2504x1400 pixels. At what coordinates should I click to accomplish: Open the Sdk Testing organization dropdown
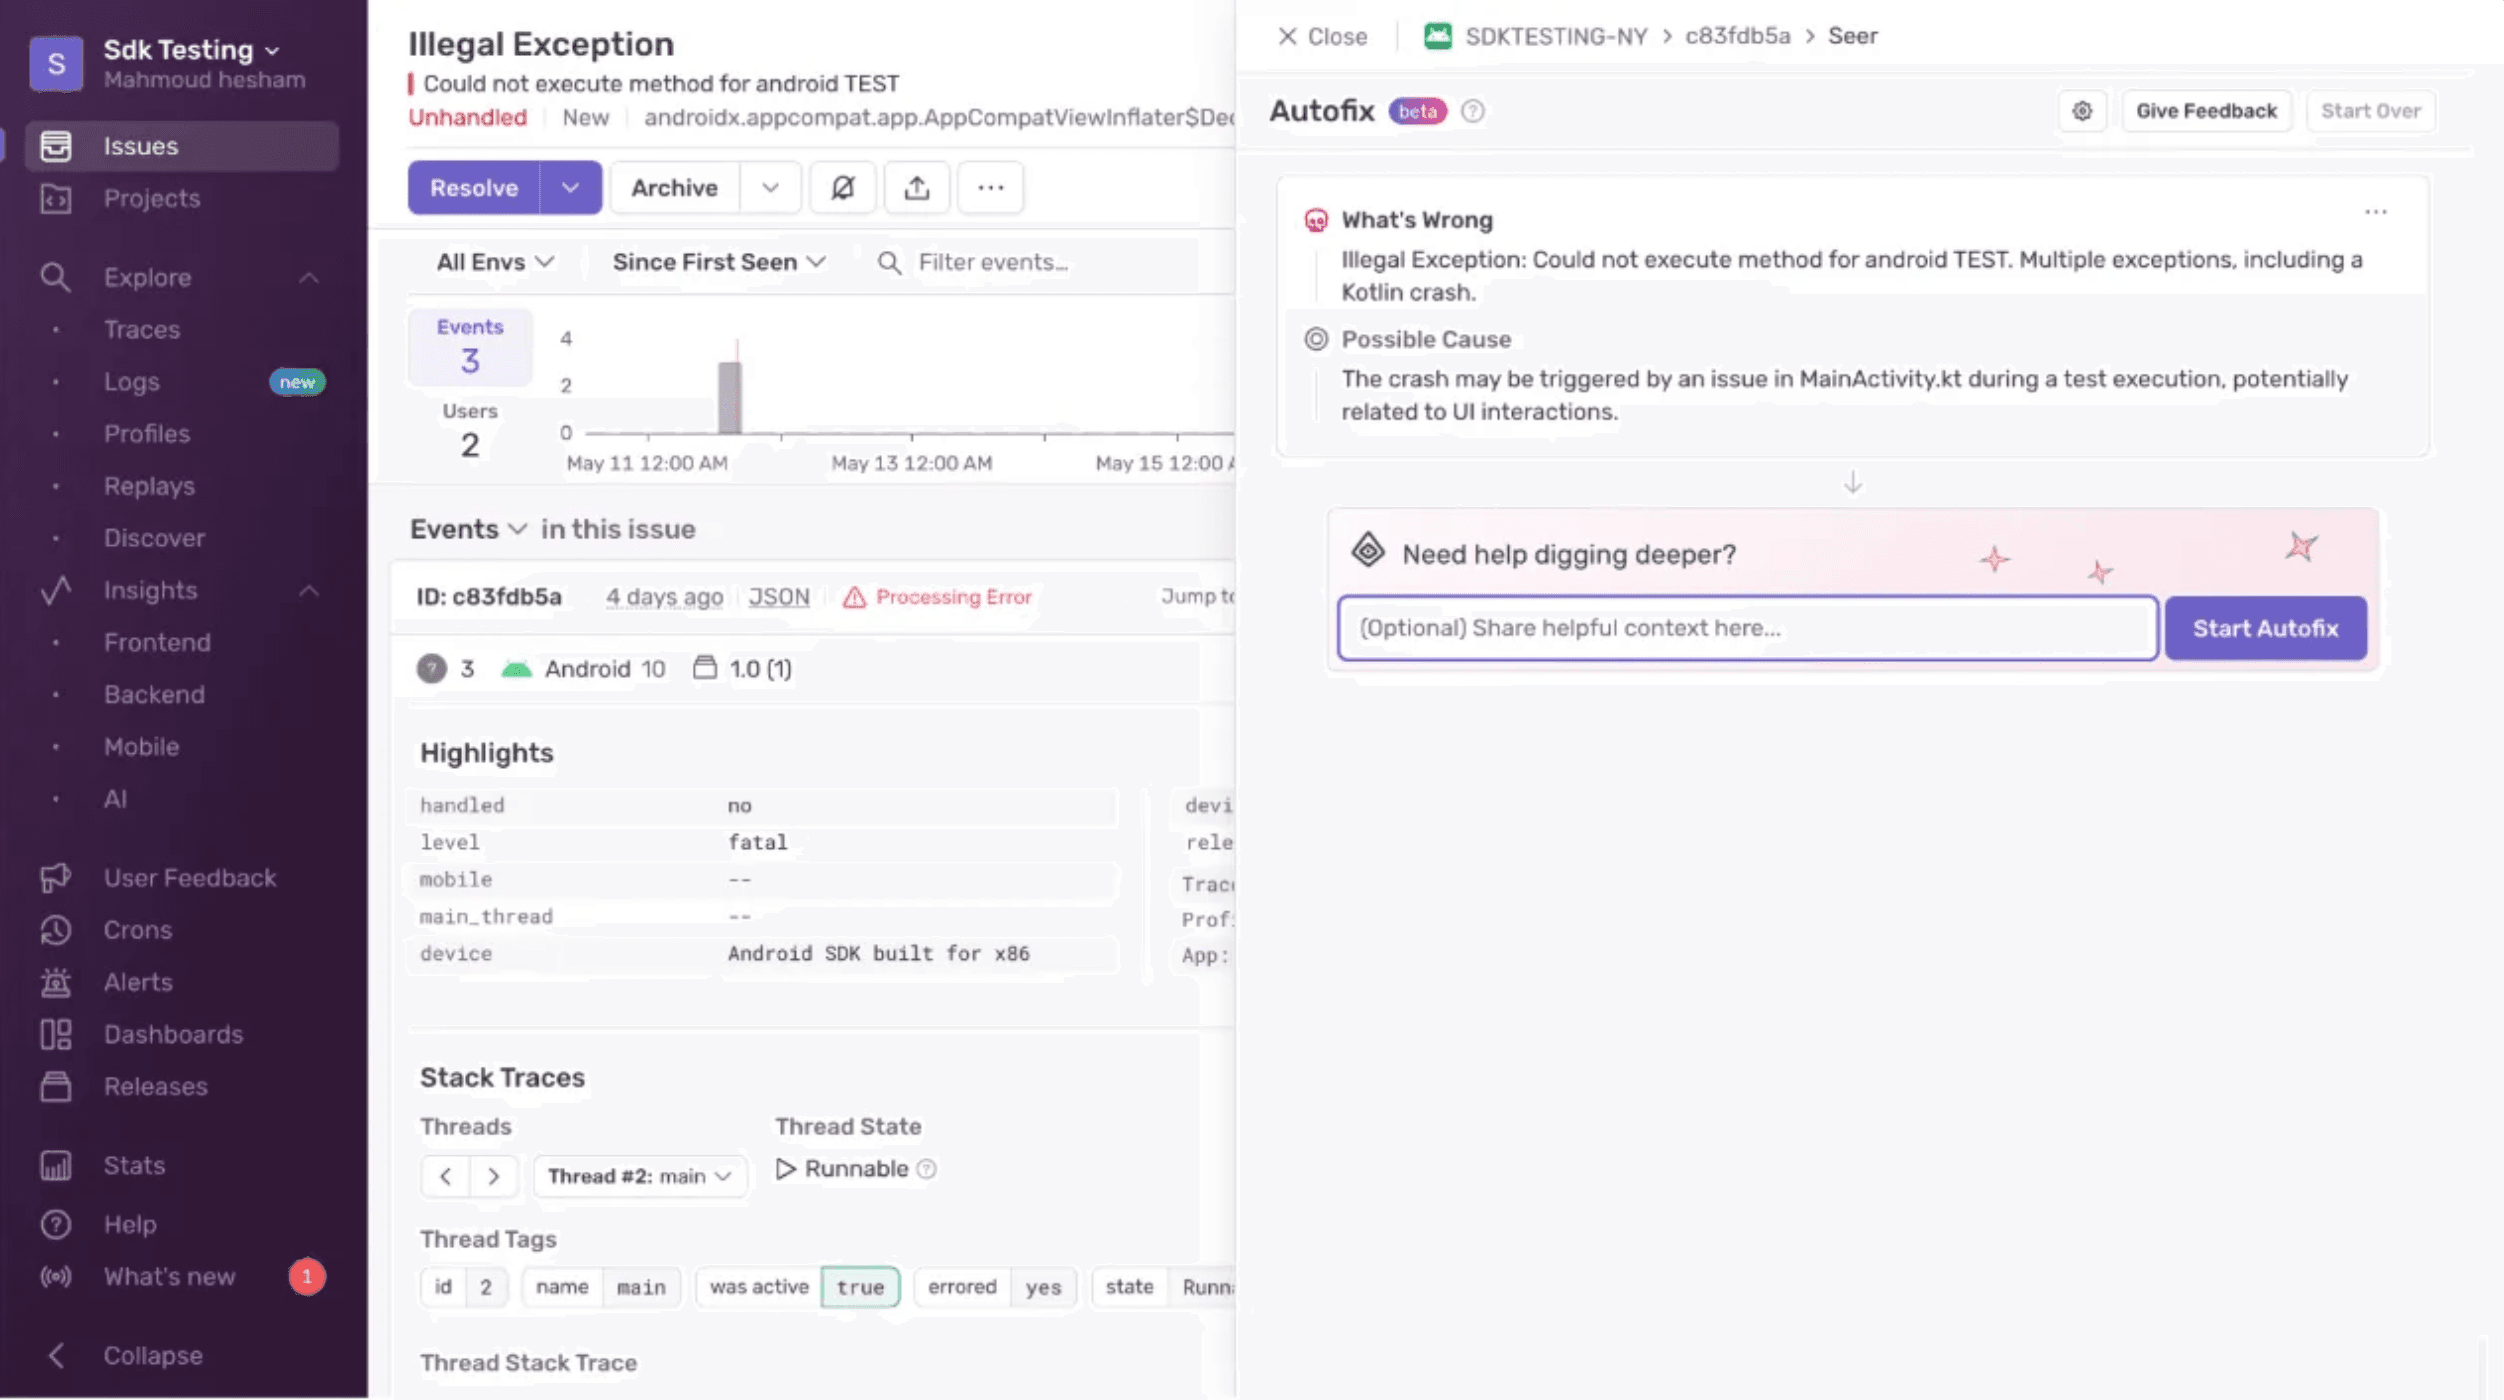pyautogui.click(x=191, y=49)
